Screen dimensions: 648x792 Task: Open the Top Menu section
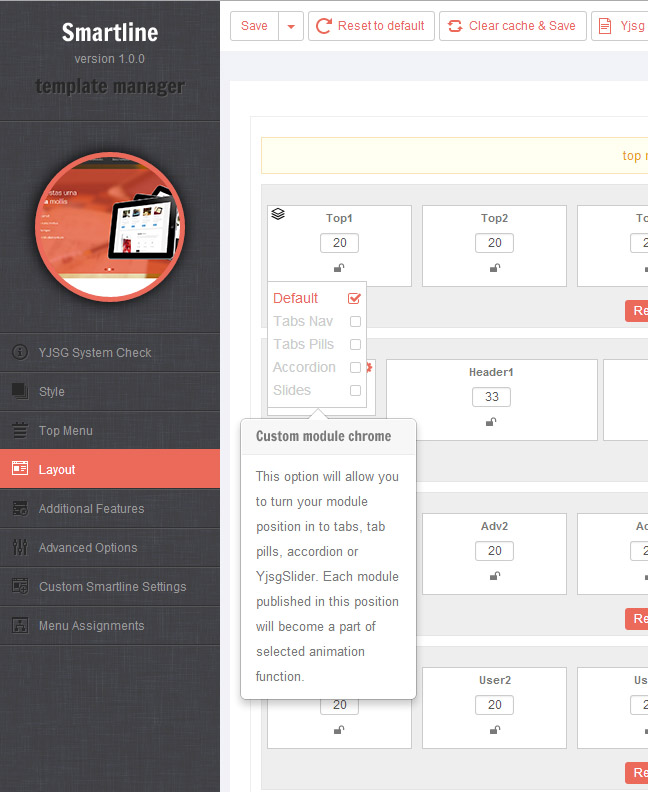pyautogui.click(x=110, y=430)
